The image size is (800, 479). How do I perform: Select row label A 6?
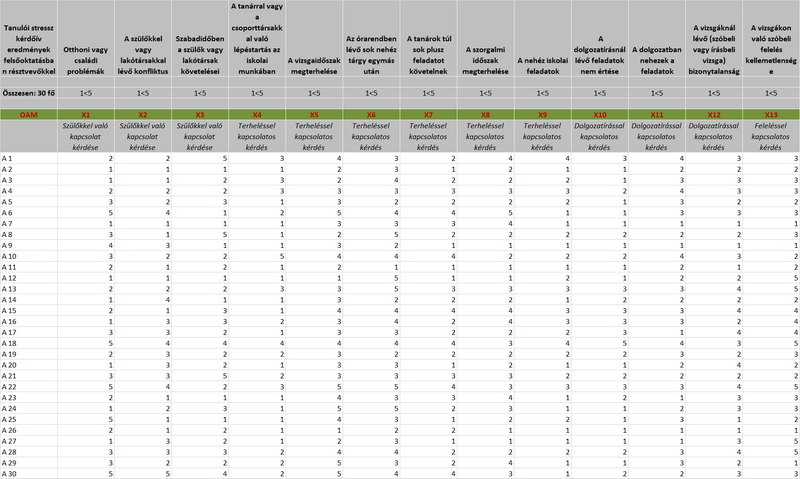coord(29,213)
